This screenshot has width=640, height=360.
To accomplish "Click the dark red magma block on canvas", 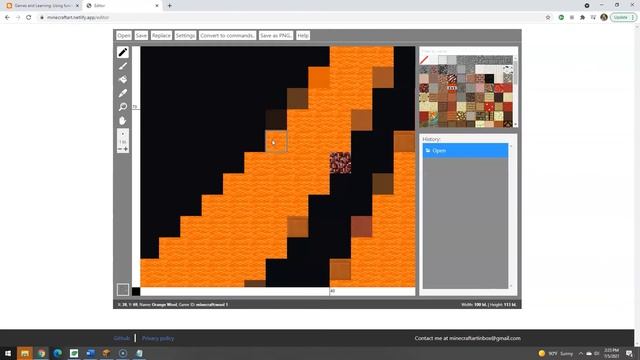I will (340, 163).
